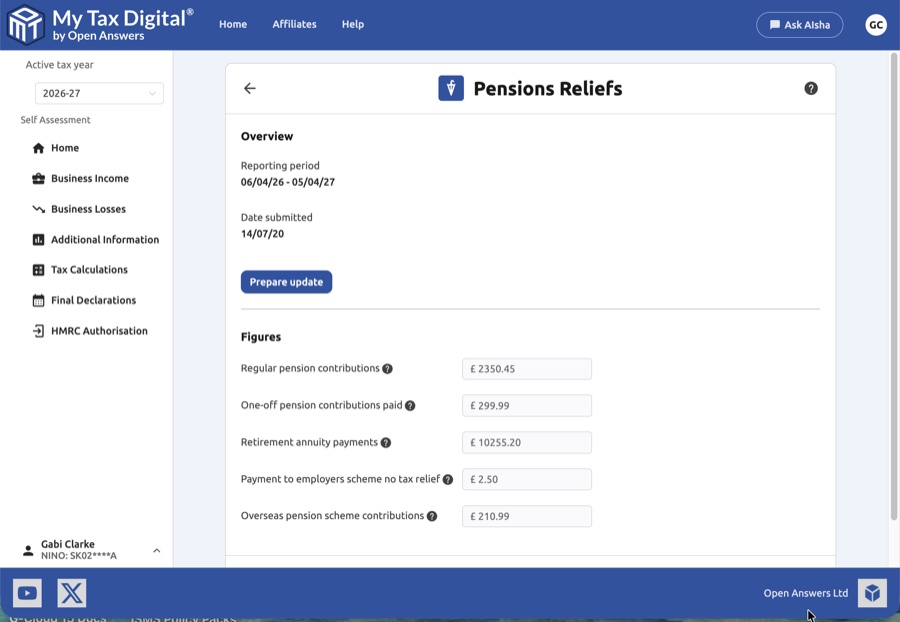Show help for Retirement annuity payments
The height and width of the screenshot is (622, 900).
pos(386,443)
